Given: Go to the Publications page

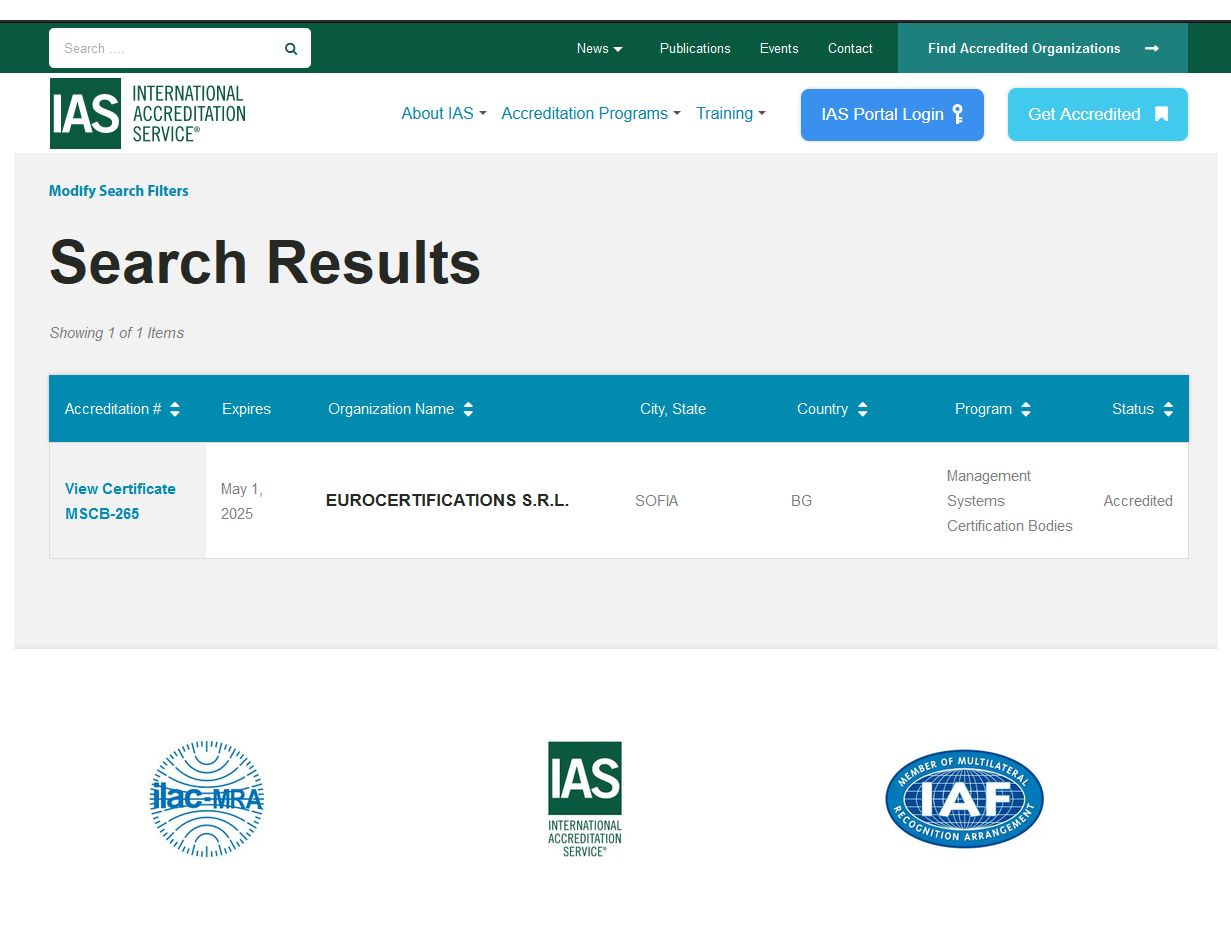Looking at the screenshot, I should (695, 49).
